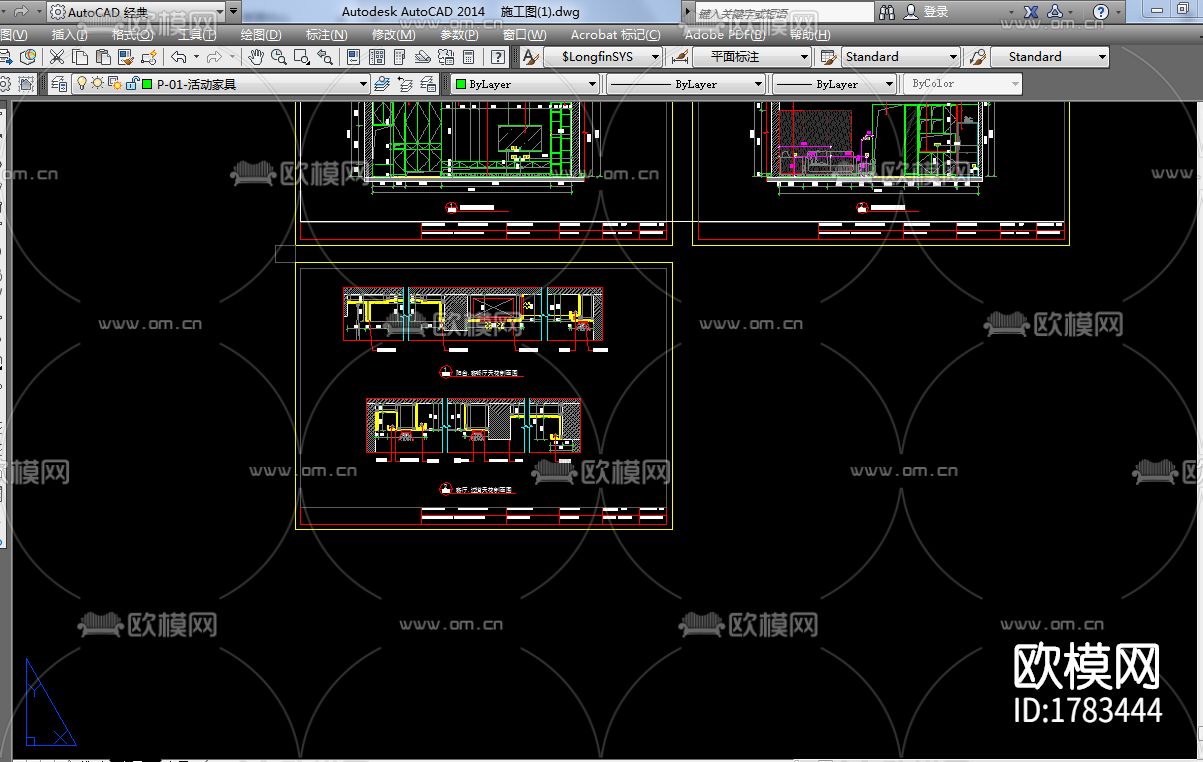Image resolution: width=1203 pixels, height=762 pixels.
Task: Open the $LongfinSYS text style dropdown
Action: coord(604,57)
